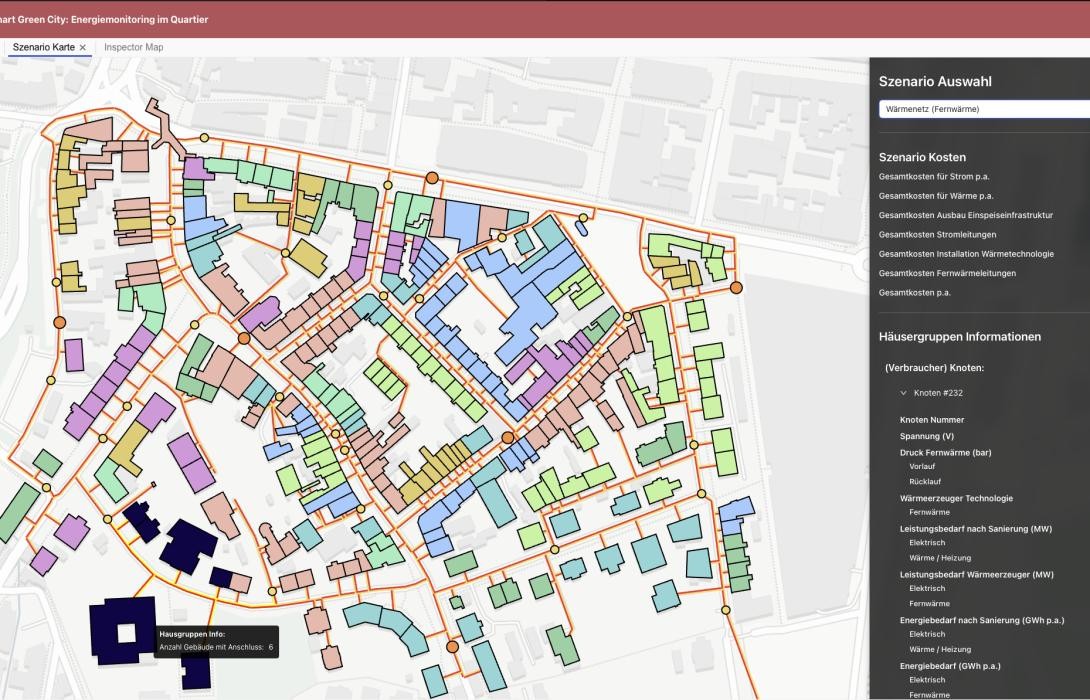
Task: Select the orange node on the left network edge
Action: 58,322
